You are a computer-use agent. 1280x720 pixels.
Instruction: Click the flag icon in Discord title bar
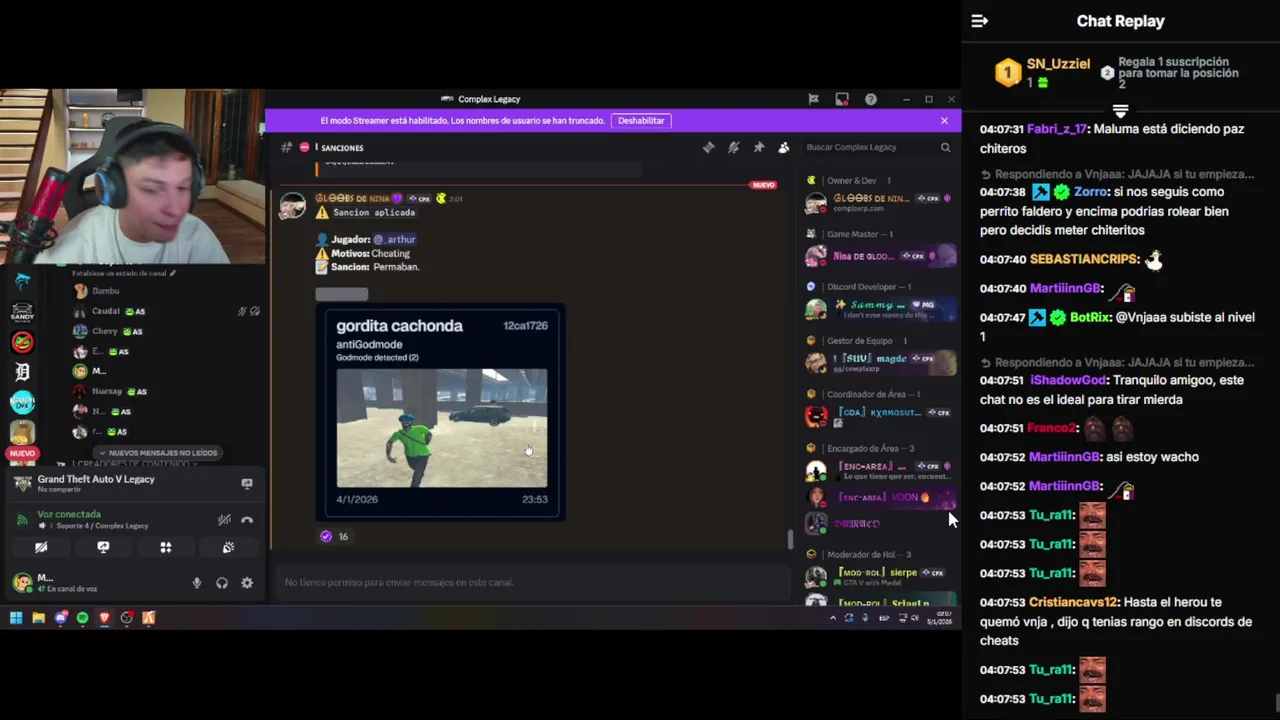[x=813, y=99]
